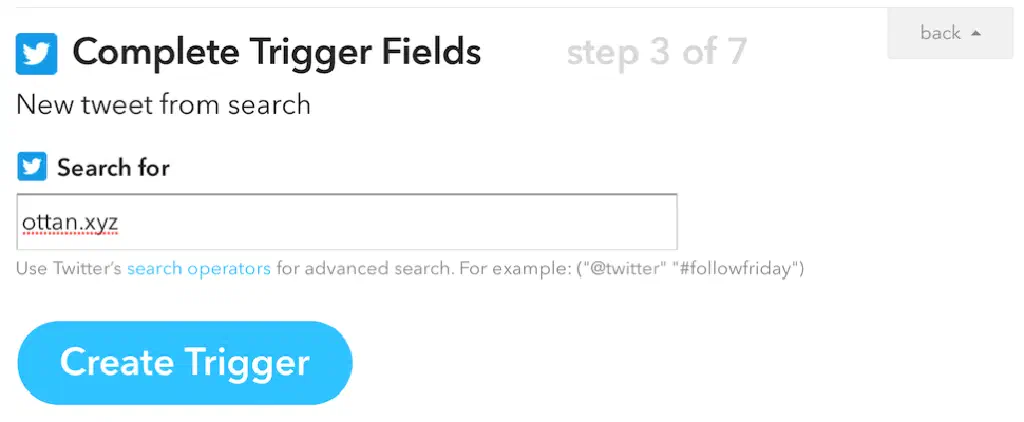Viewport: 1024px width, 422px height.
Task: Click the New tweet from search subtitle
Action: click(x=163, y=104)
